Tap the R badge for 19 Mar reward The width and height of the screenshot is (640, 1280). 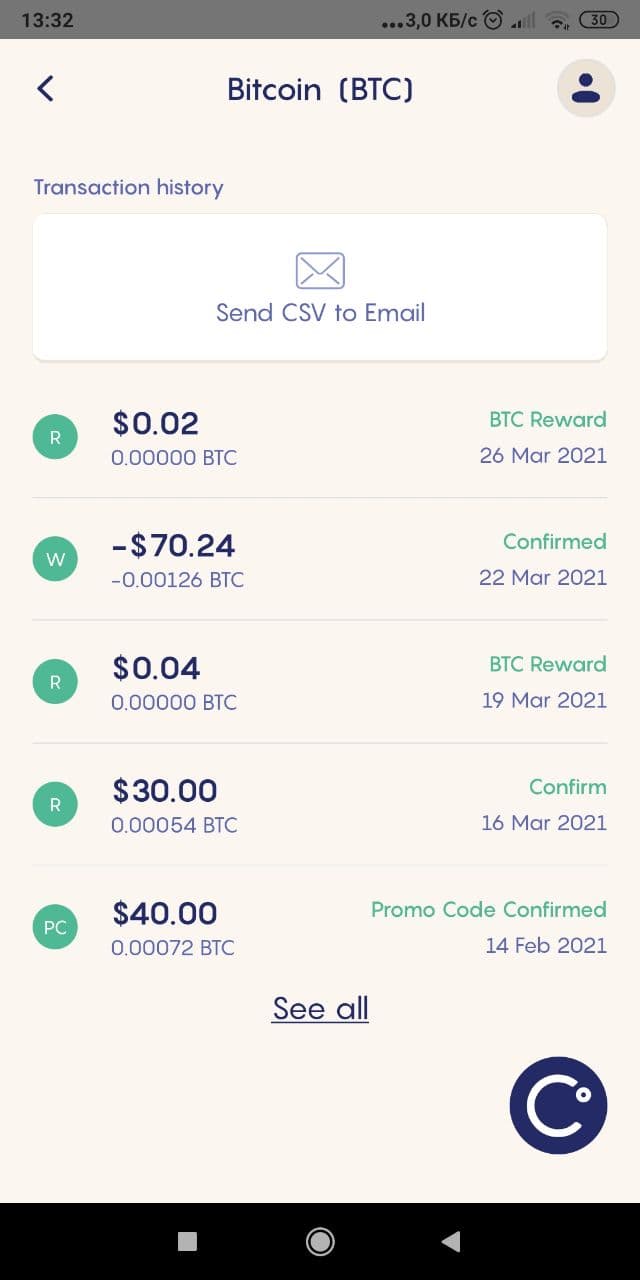tap(55, 682)
